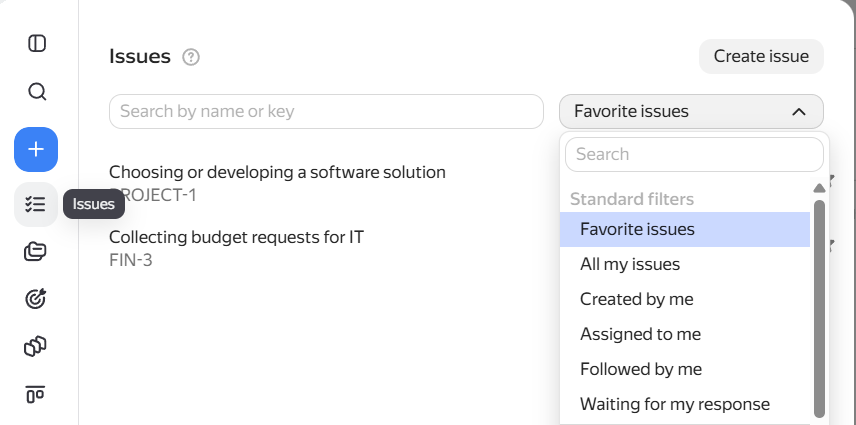Select the Favorite issues filter option
The height and width of the screenshot is (425, 856).
[685, 229]
